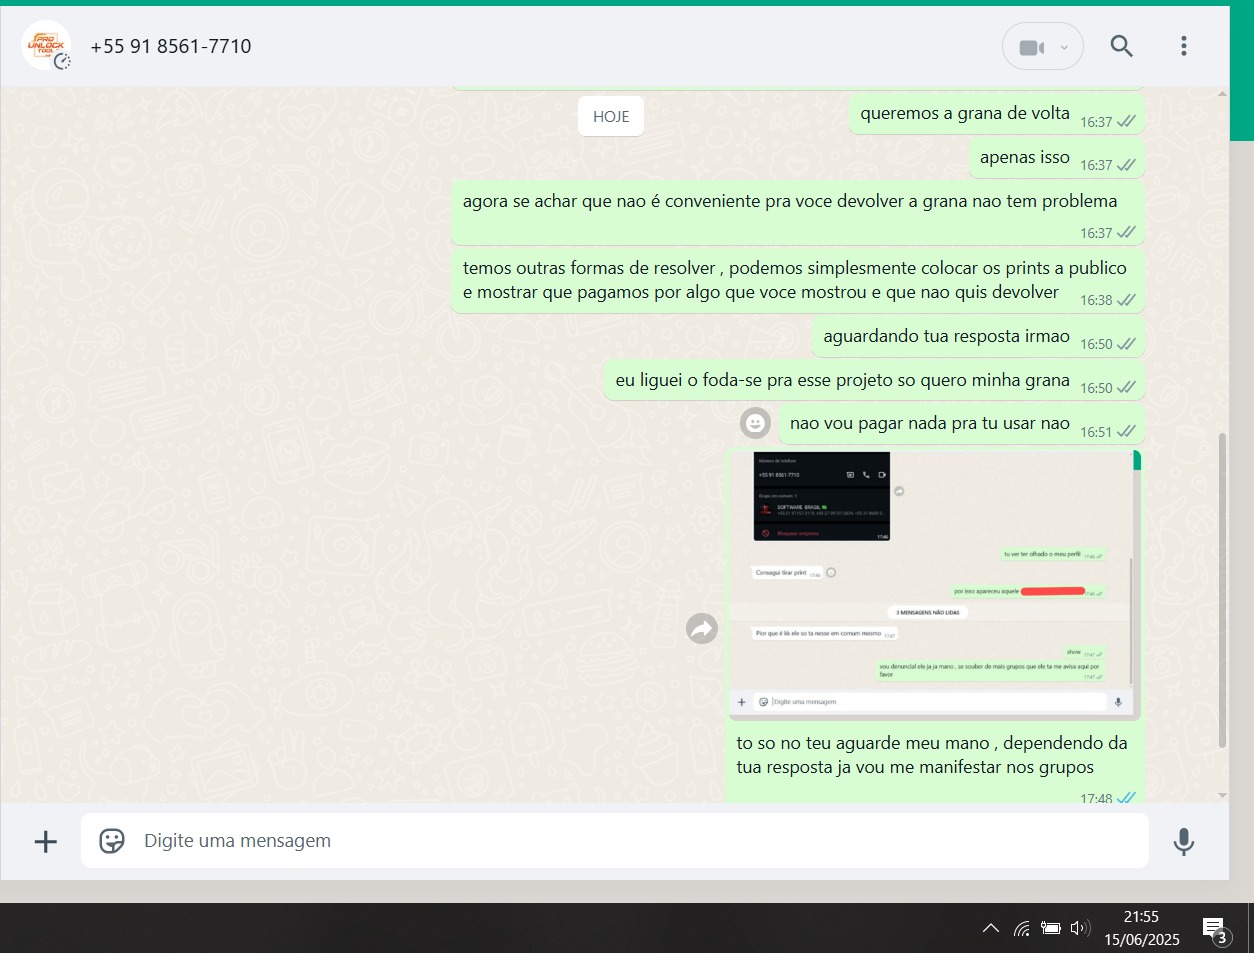This screenshot has height=953, width=1254.
Task: Forward the shared screenshot image
Action: (x=702, y=628)
